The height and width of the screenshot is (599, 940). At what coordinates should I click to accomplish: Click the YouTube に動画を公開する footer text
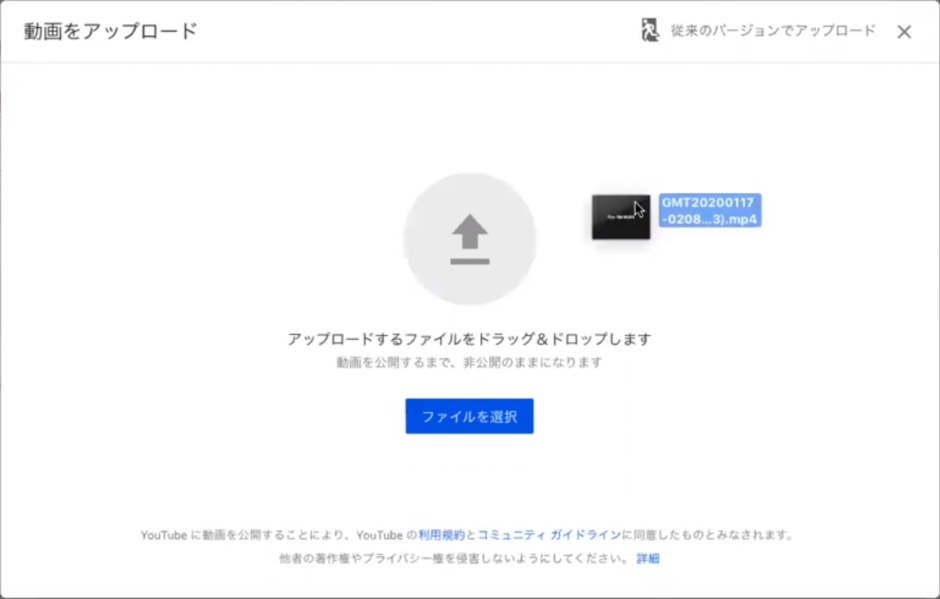[270, 535]
